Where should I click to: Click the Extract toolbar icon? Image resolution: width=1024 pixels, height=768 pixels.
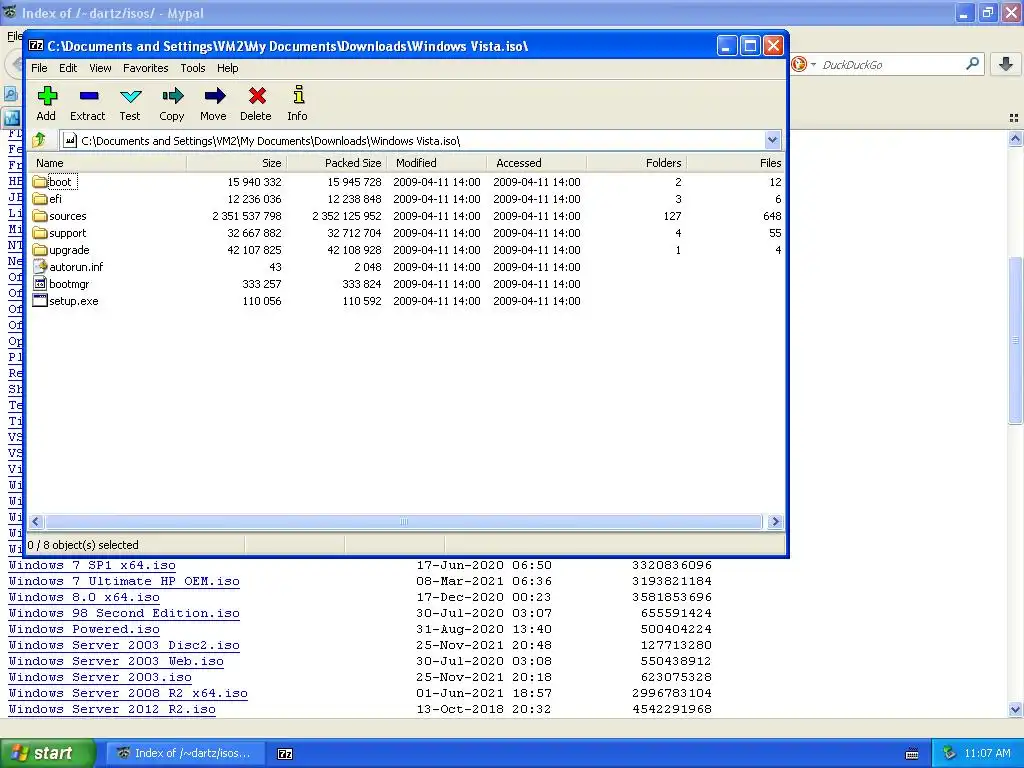coord(88,97)
